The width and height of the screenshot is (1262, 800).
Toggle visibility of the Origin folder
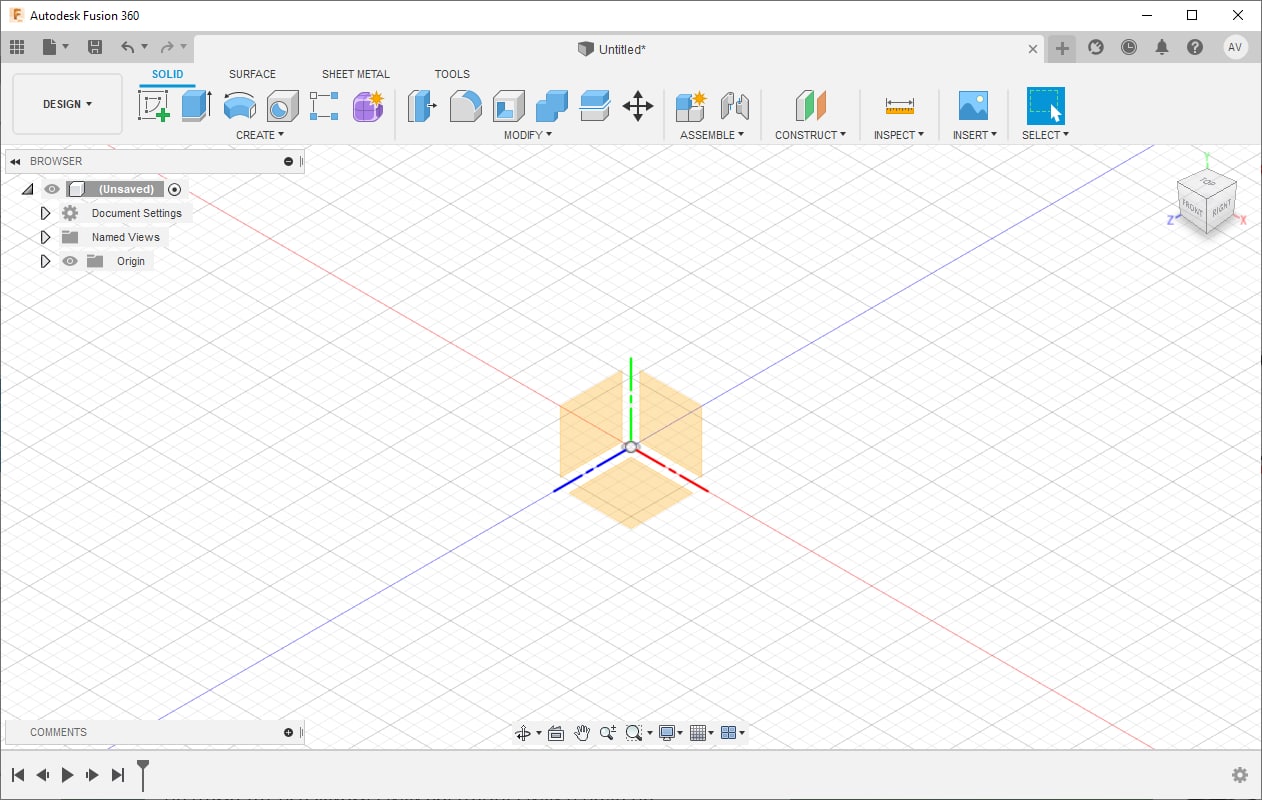click(x=70, y=261)
